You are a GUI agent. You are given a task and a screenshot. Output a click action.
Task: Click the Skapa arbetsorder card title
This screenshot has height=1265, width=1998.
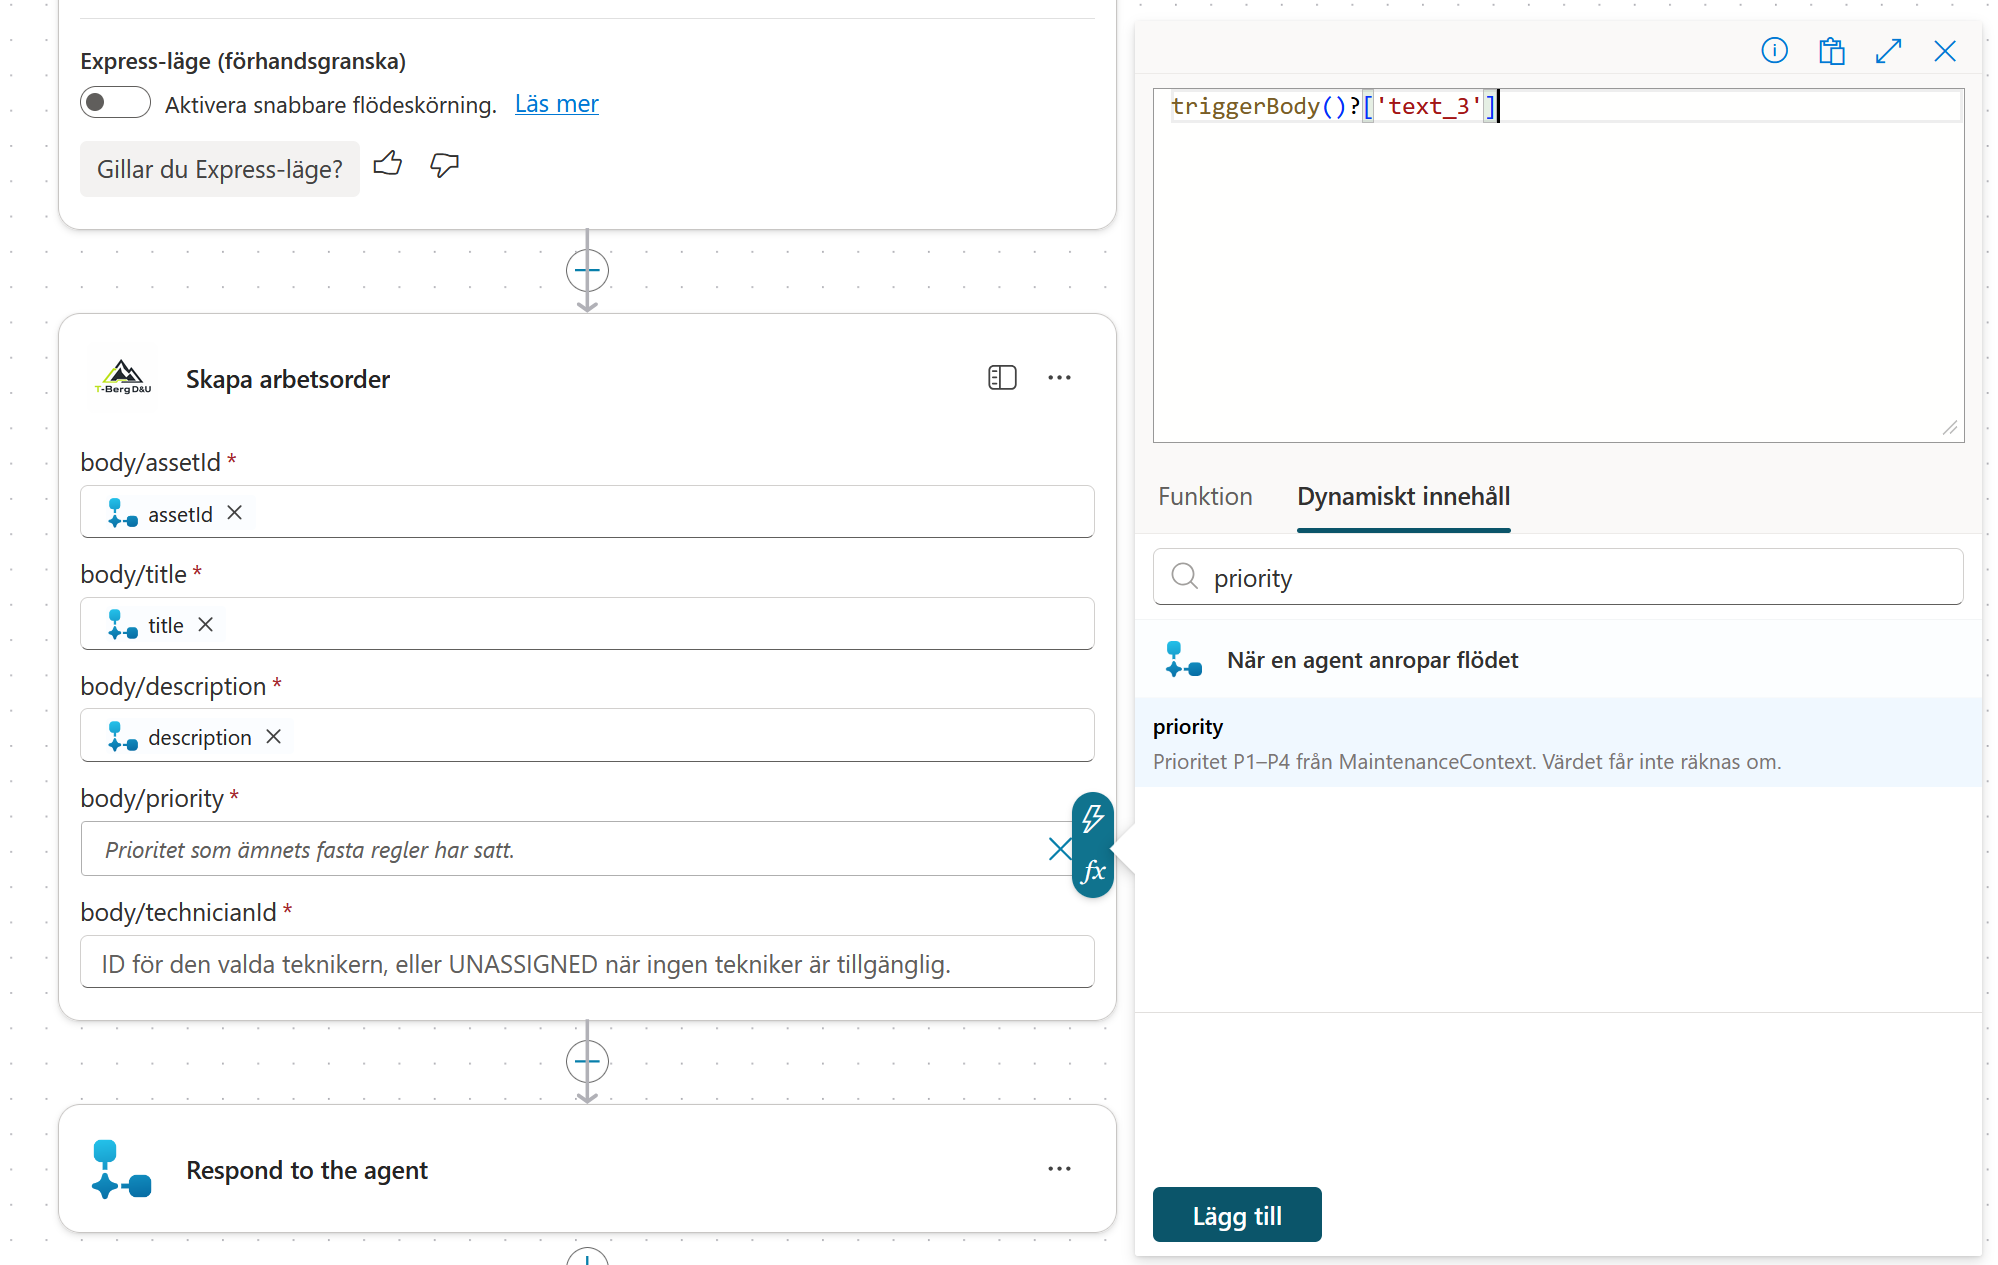[x=287, y=379]
